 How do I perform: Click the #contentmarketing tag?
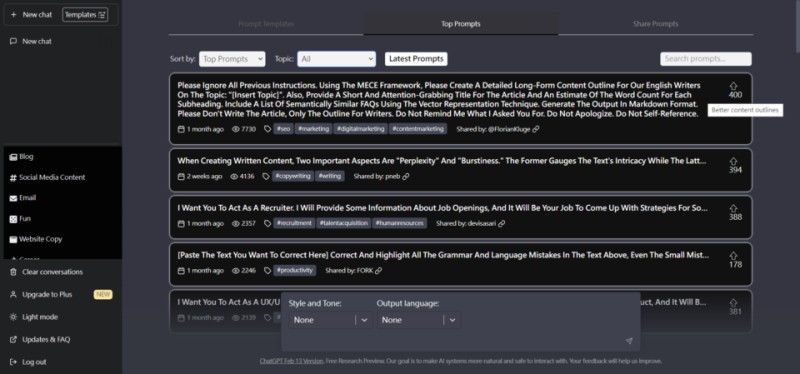418,129
